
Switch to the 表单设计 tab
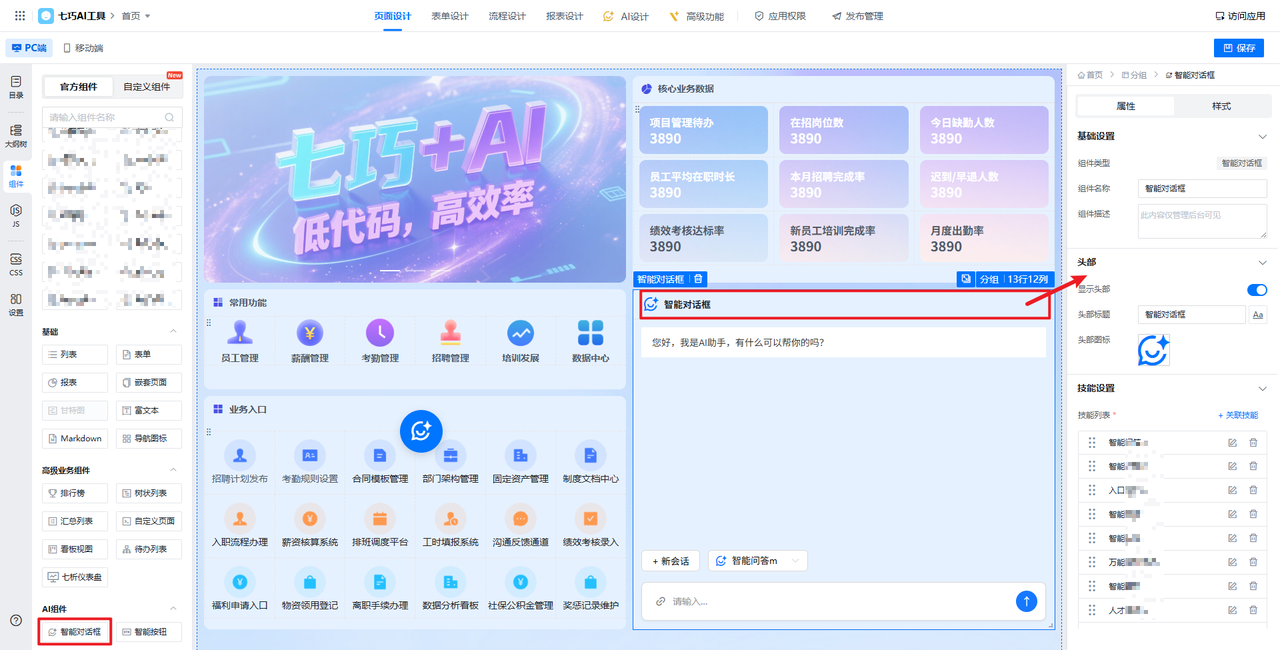pyautogui.click(x=449, y=16)
